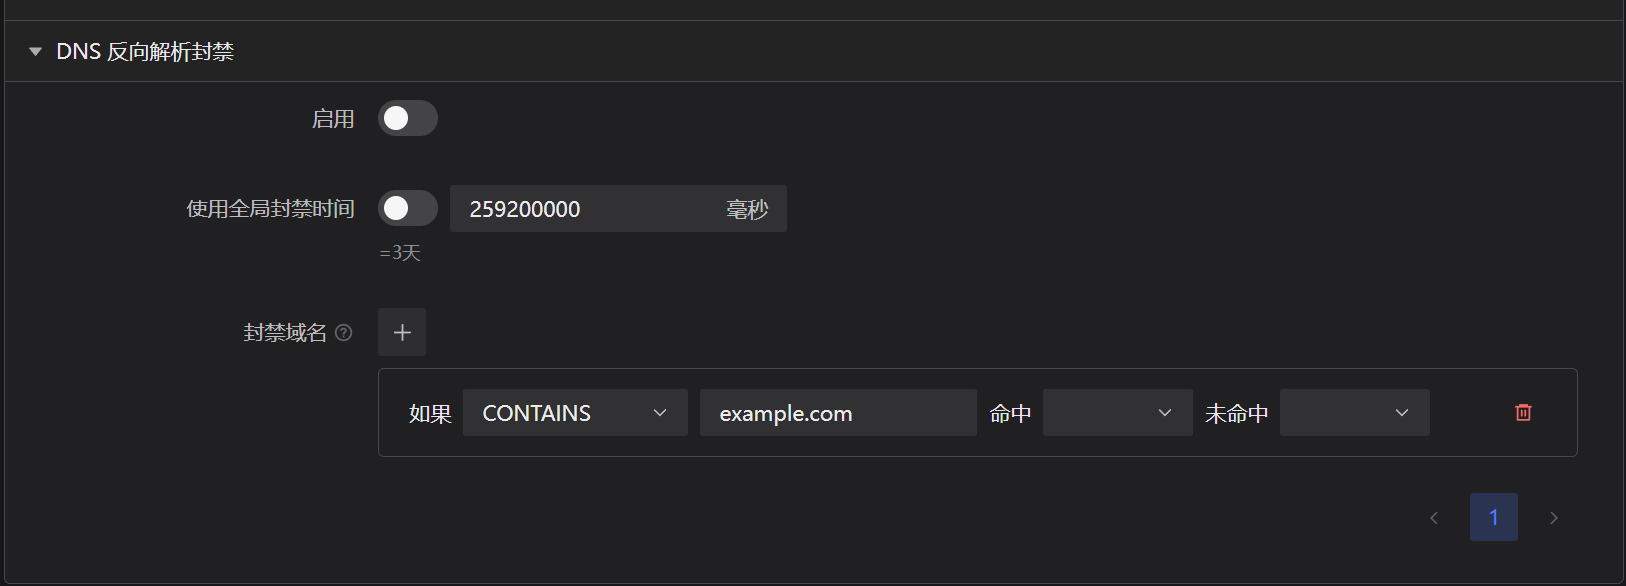Click the chevron inside the 未命中 selector
This screenshot has height=586, width=1626.
1401,412
